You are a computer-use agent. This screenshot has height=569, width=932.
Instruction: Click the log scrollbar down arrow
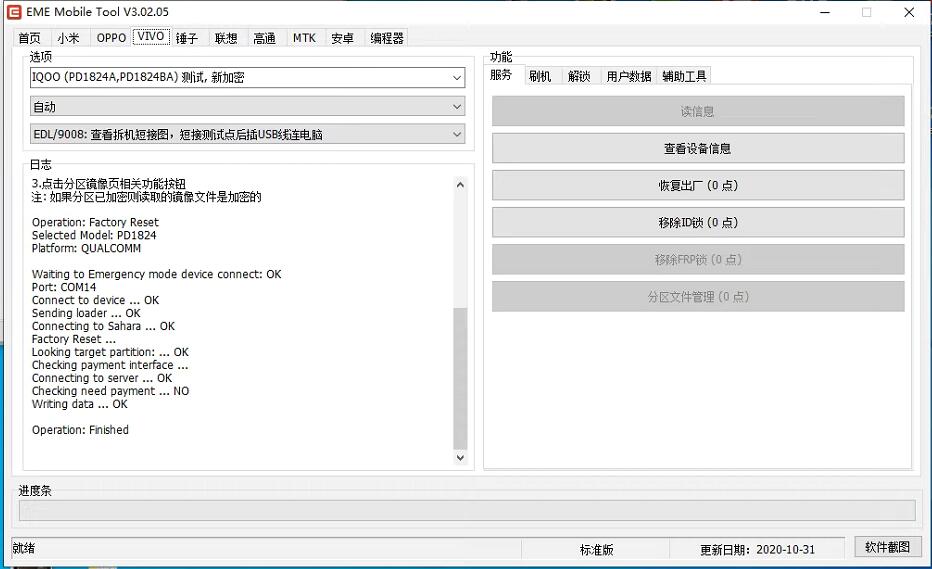[460, 458]
